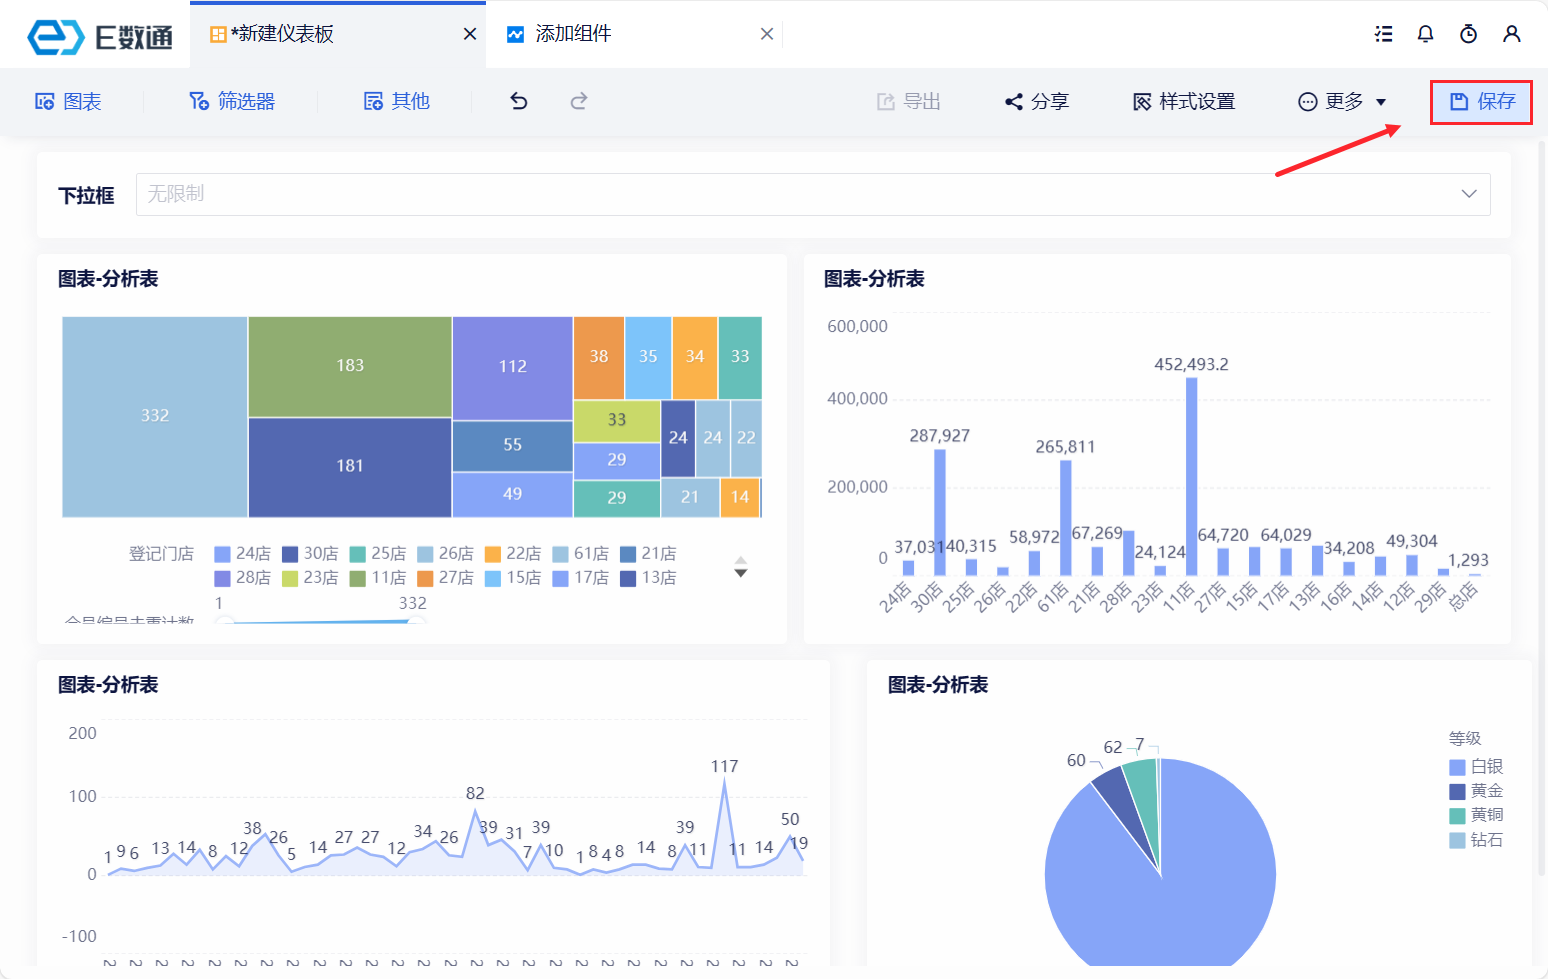Expand the 更多 dropdown menu
Screen dimensions: 1548x979
click(1342, 101)
